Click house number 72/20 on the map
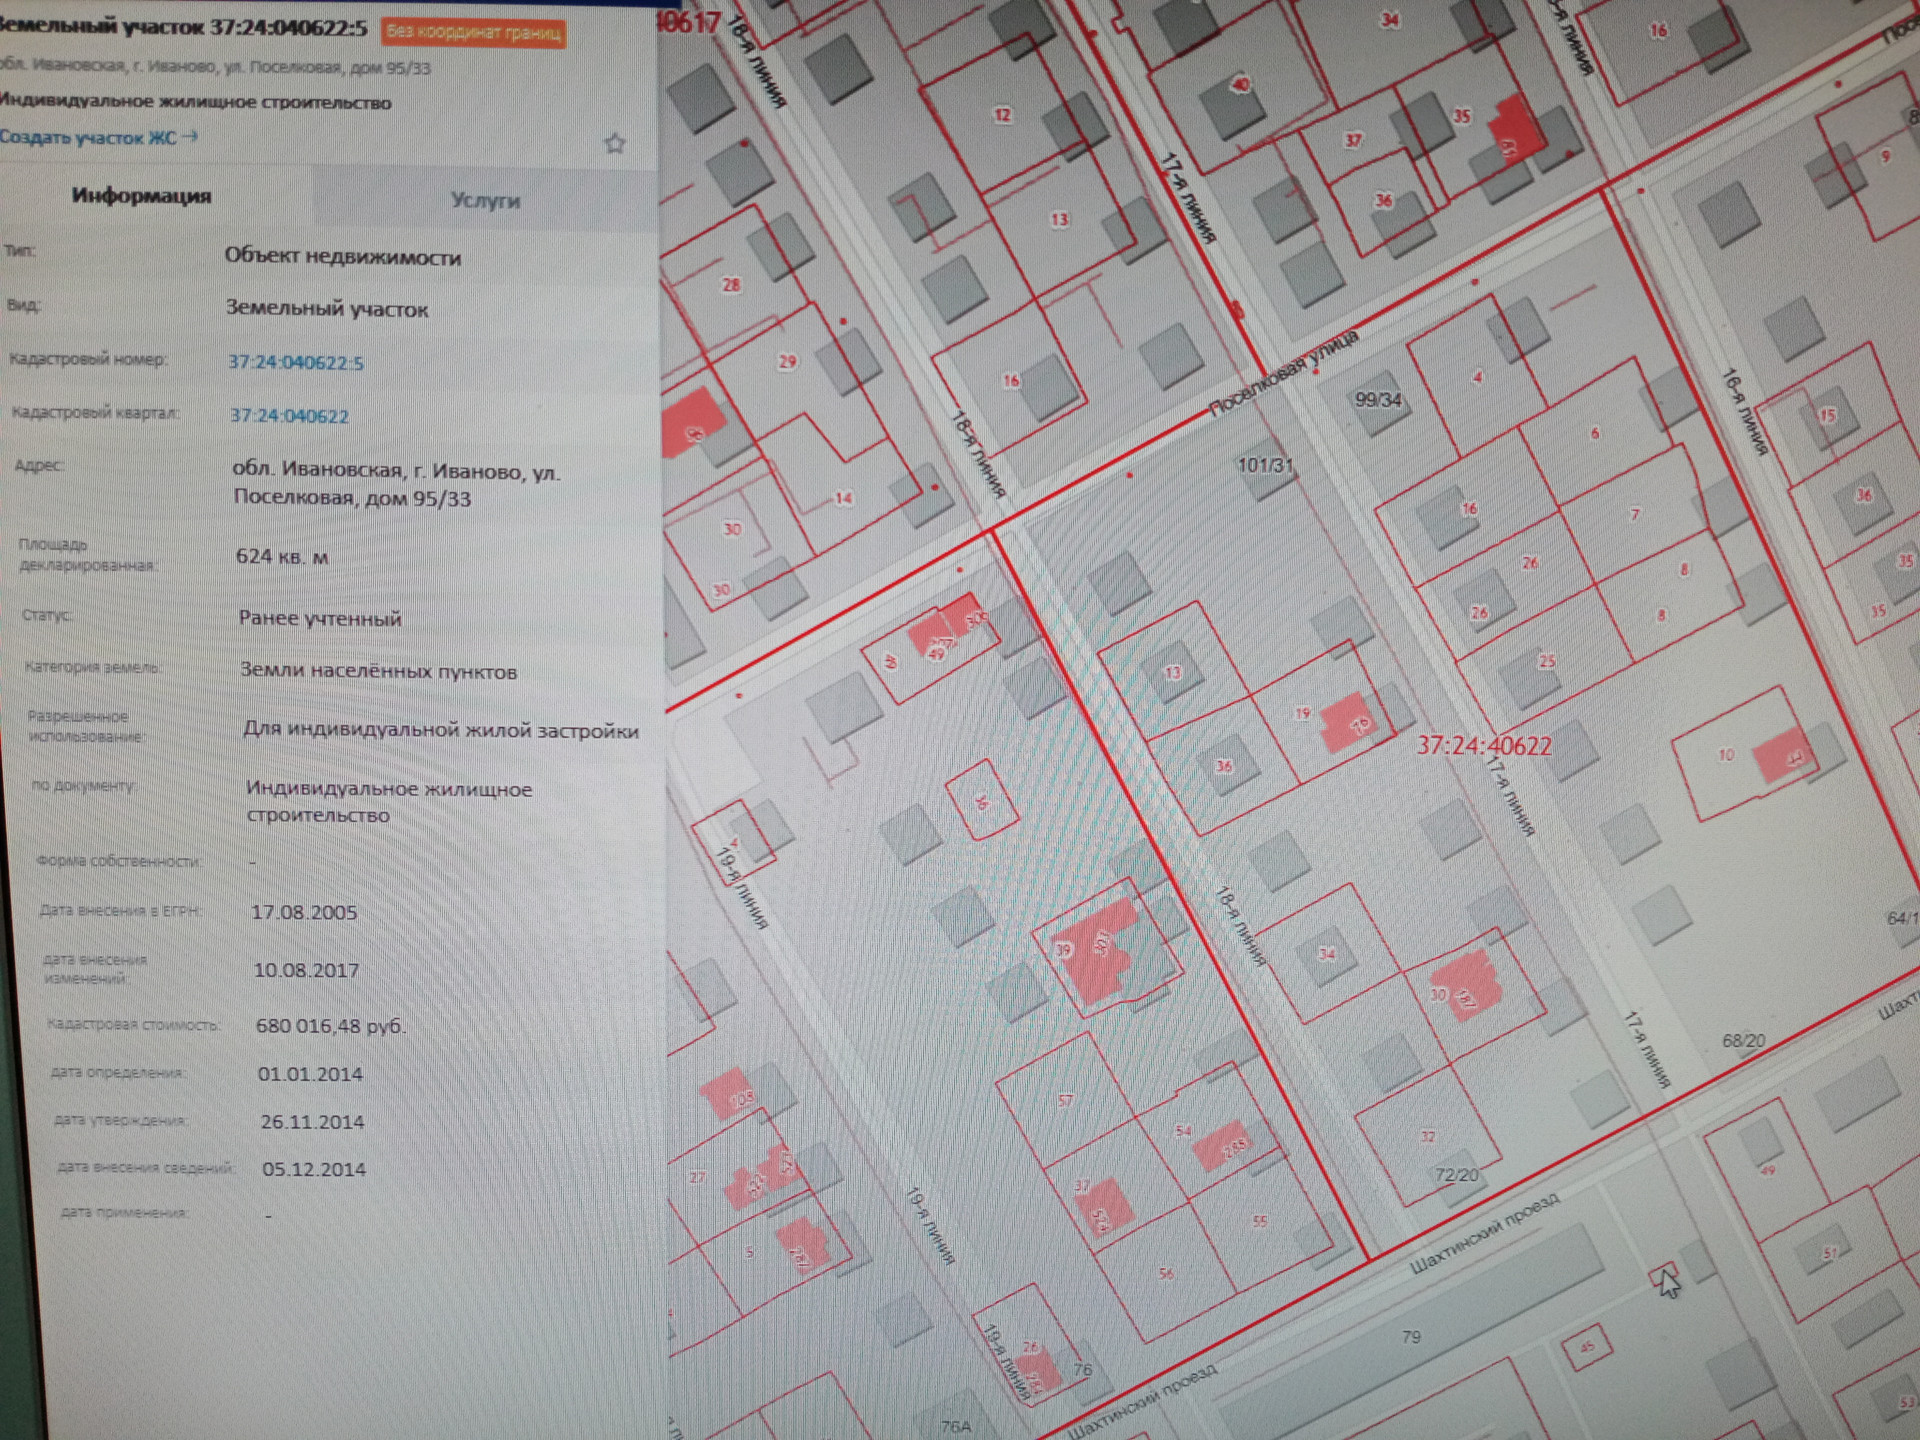Viewport: 1920px width, 1440px height. [x=1456, y=1175]
